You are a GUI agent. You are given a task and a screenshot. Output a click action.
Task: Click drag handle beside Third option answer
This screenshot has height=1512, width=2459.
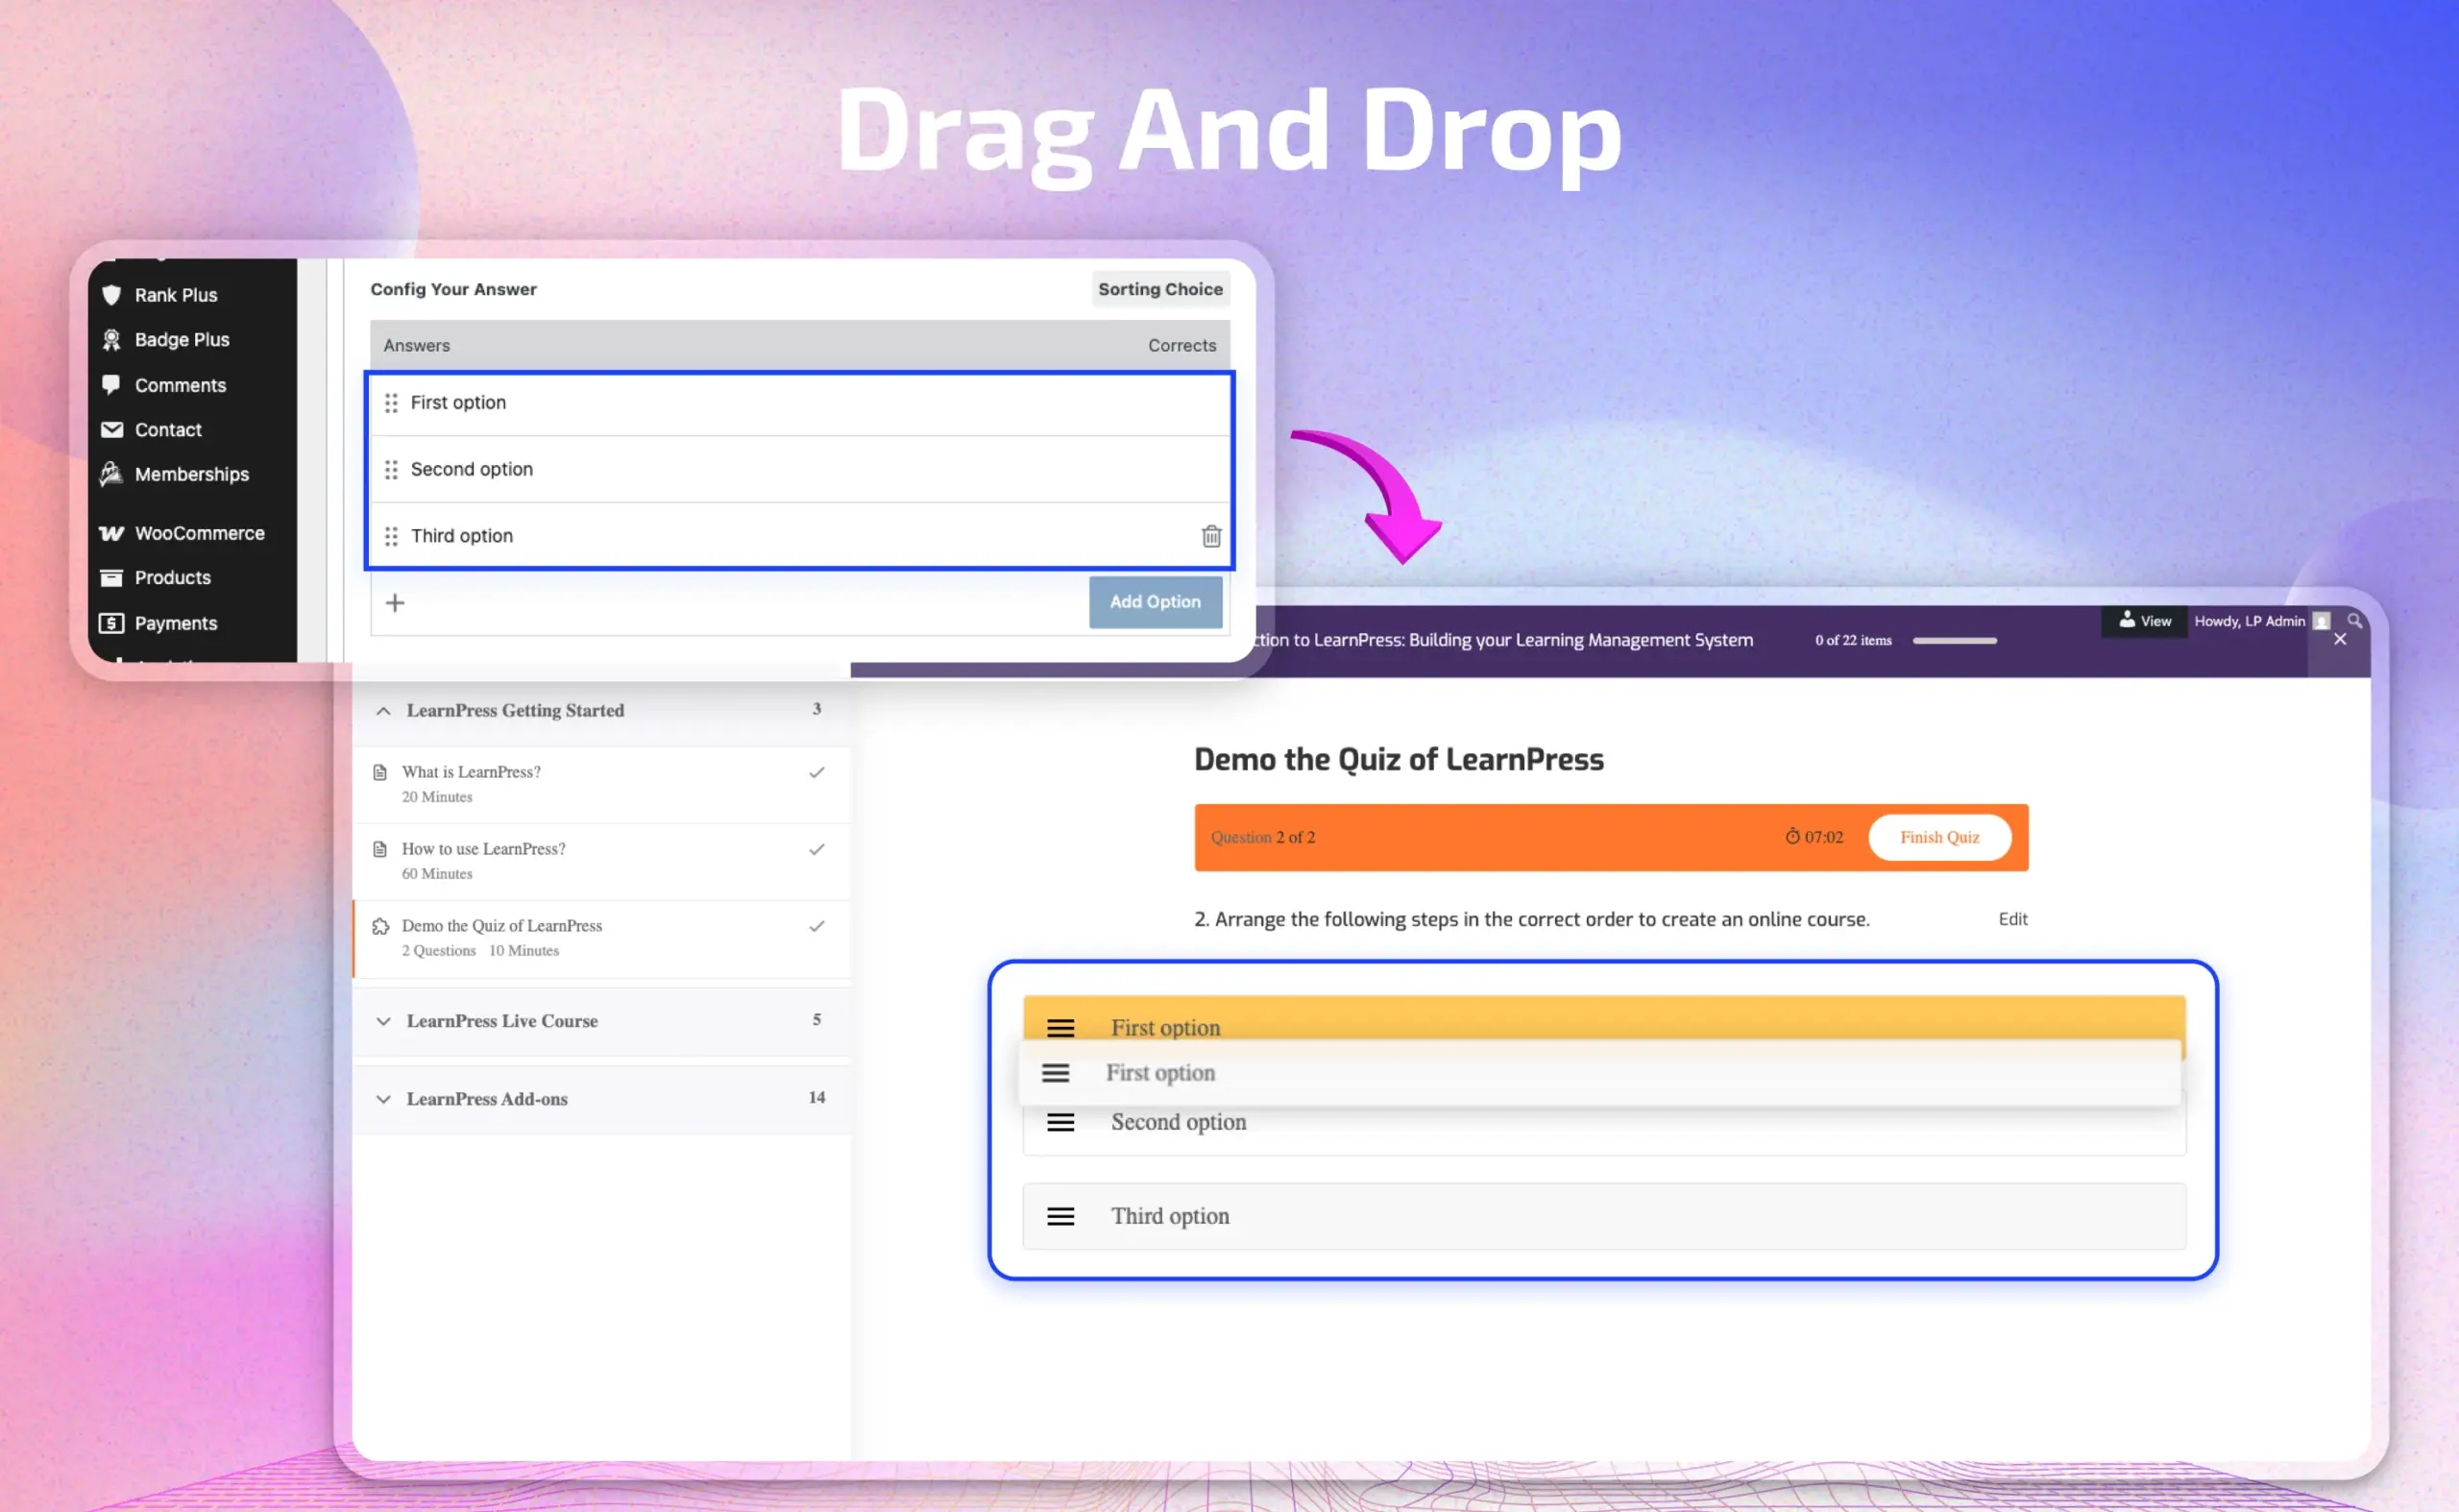391,536
